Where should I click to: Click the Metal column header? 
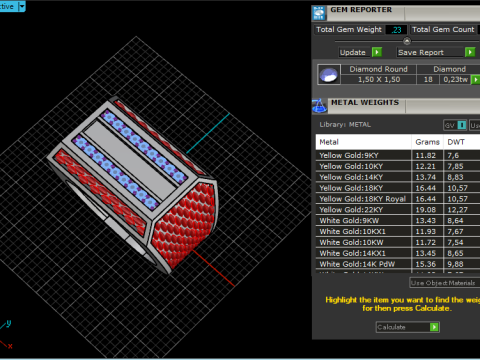click(363, 142)
